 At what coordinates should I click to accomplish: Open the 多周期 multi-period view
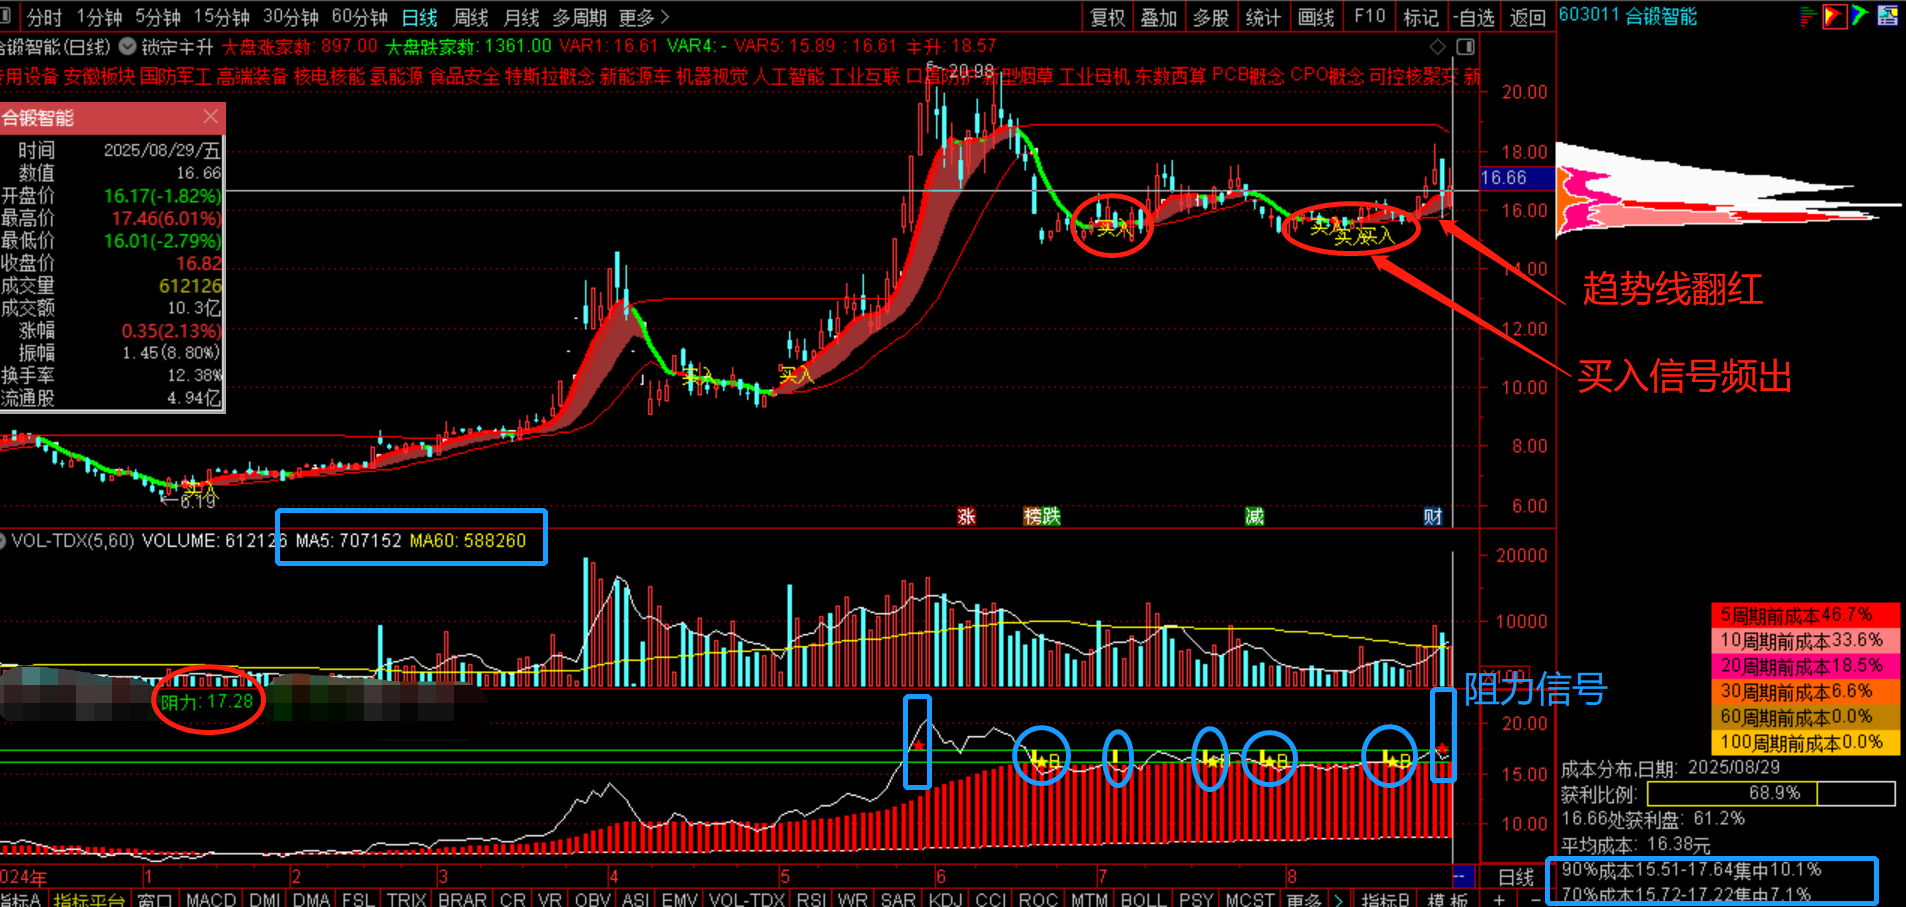tap(579, 17)
